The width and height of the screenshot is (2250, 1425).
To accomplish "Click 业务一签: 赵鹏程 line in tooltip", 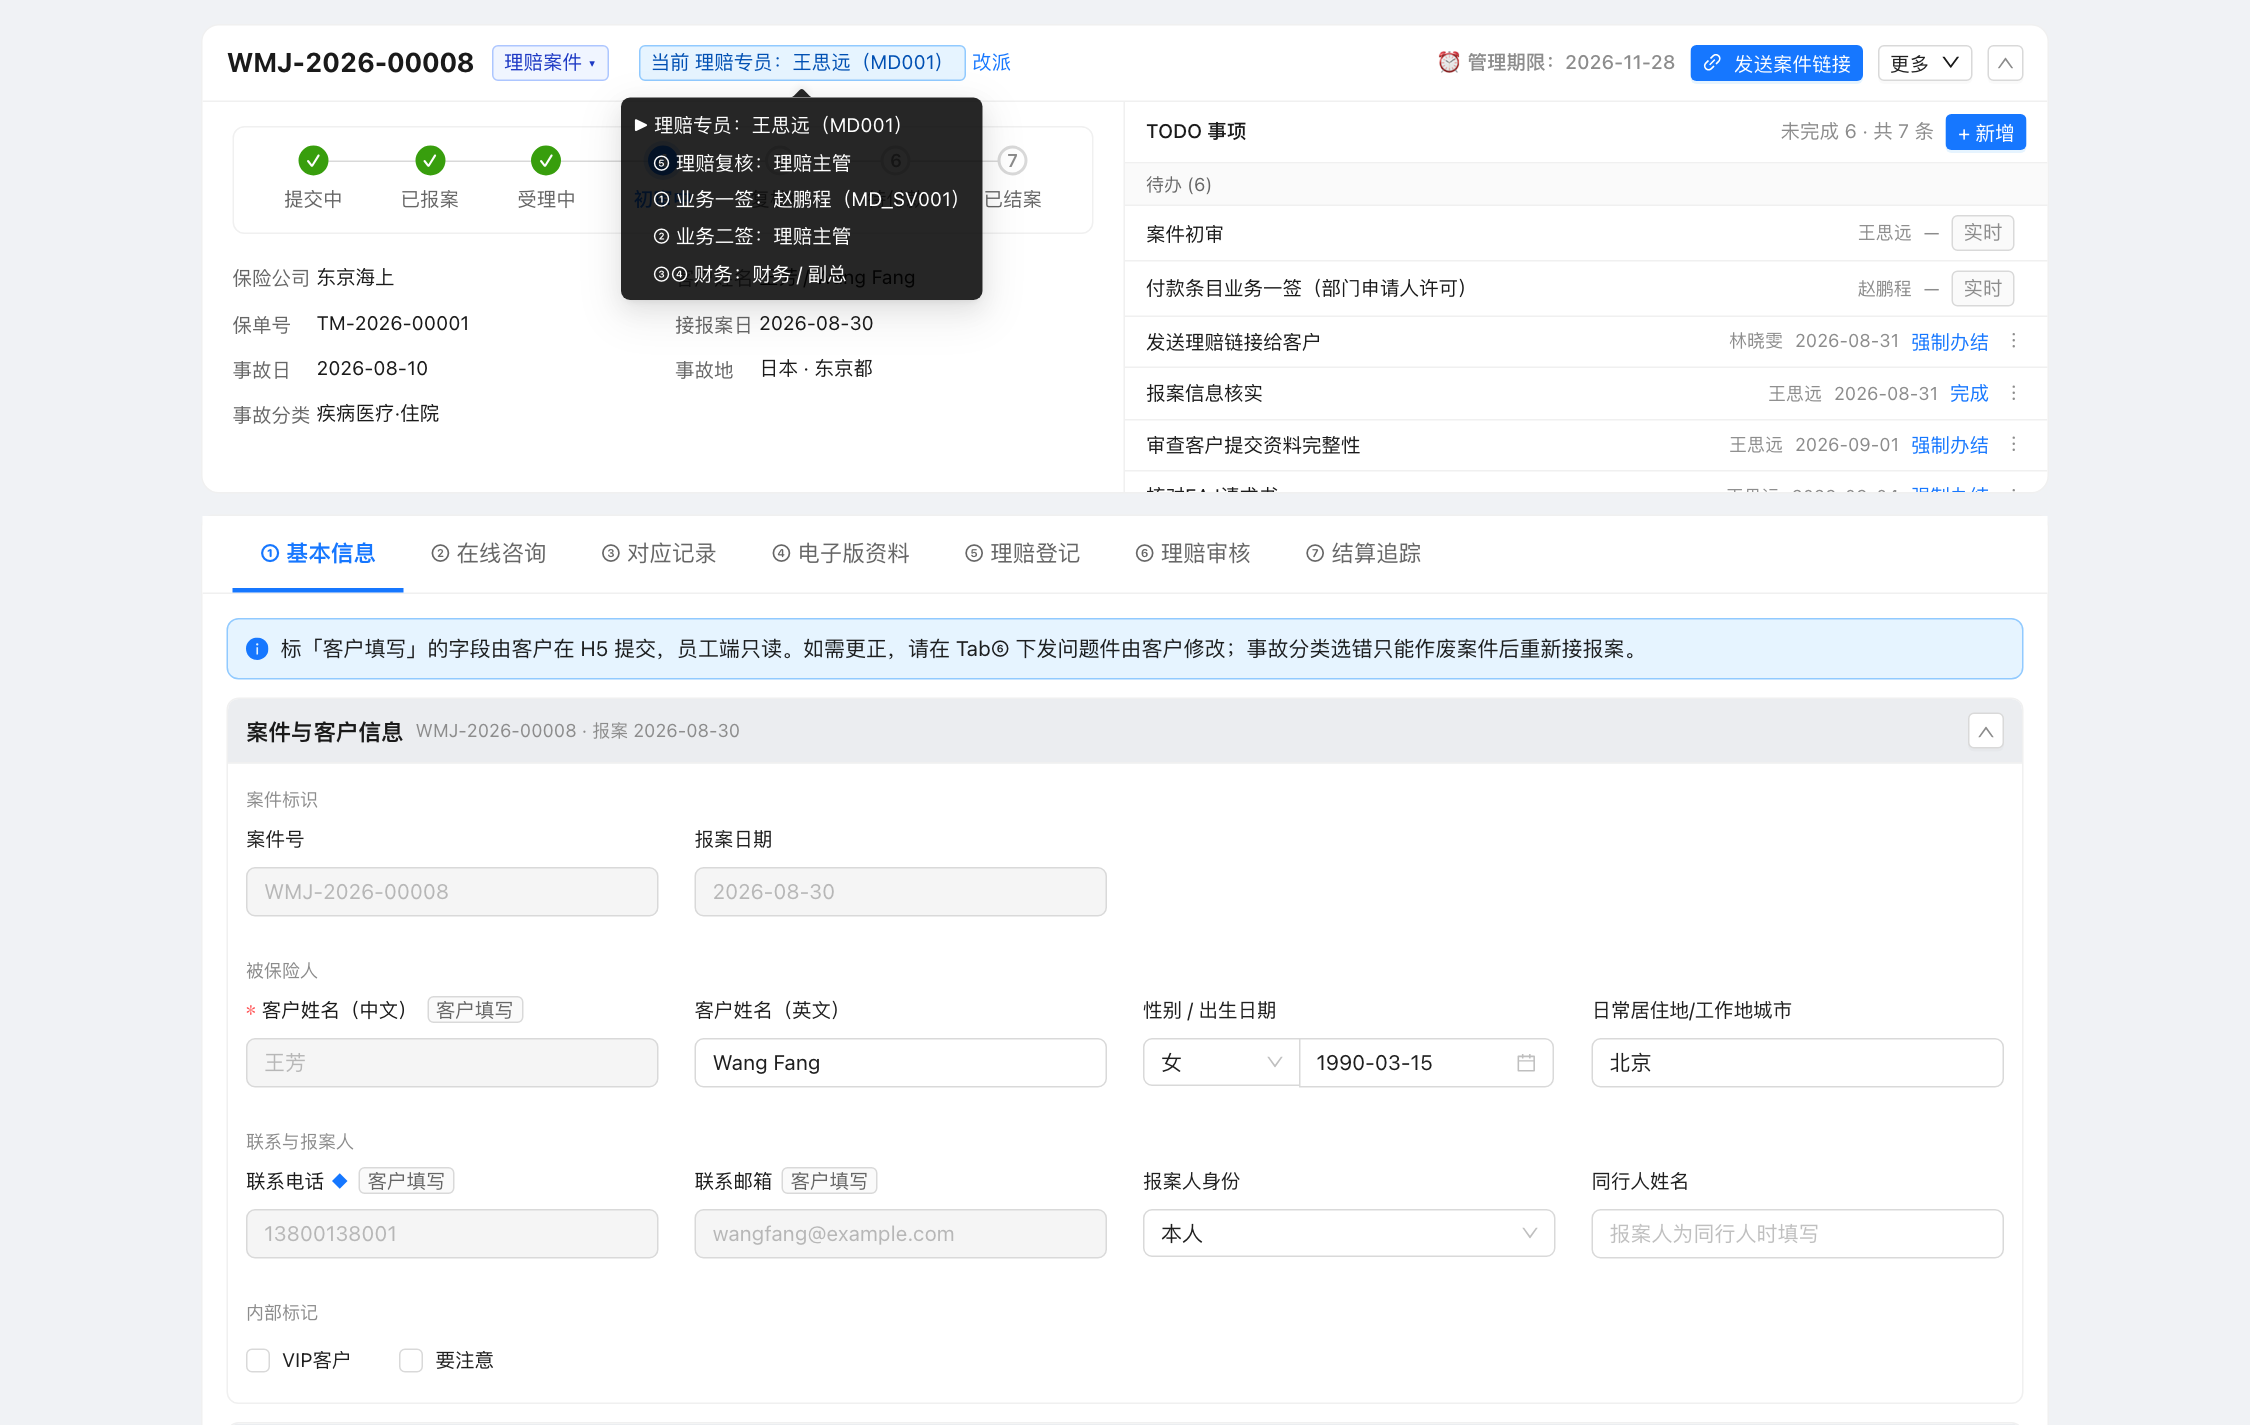I will [x=806, y=199].
